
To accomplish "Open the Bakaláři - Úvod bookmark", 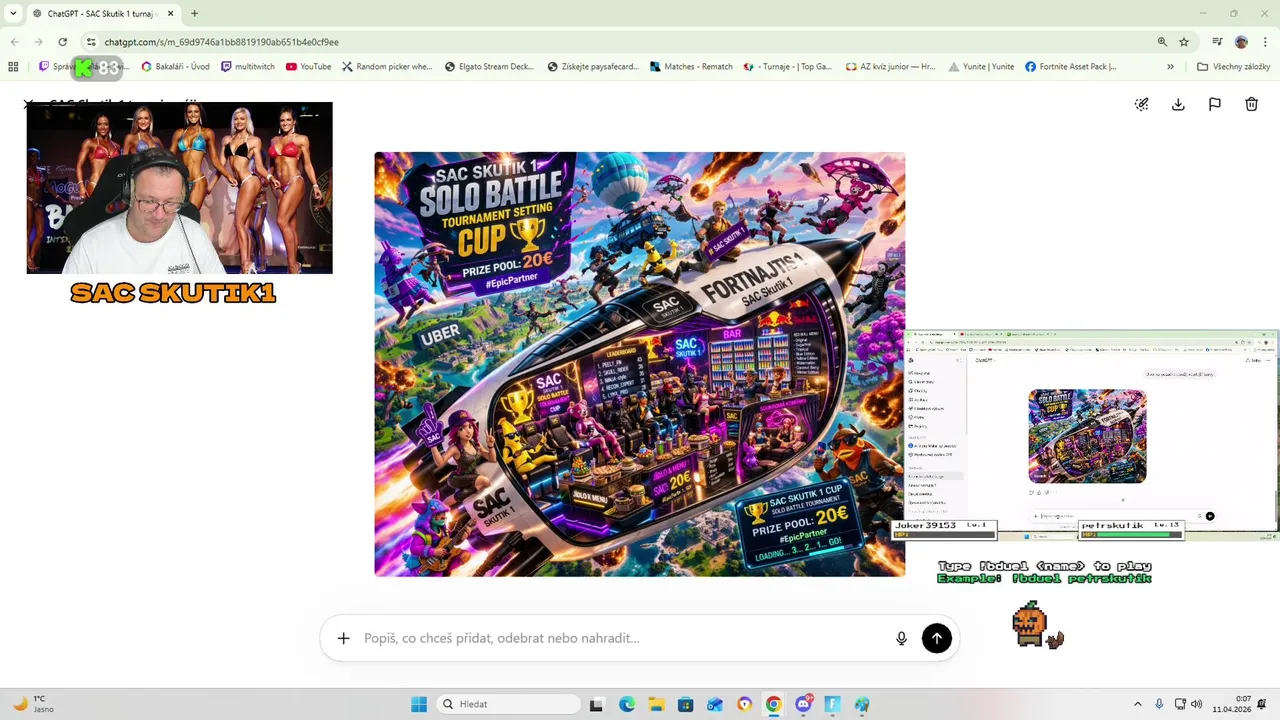I will (175, 67).
